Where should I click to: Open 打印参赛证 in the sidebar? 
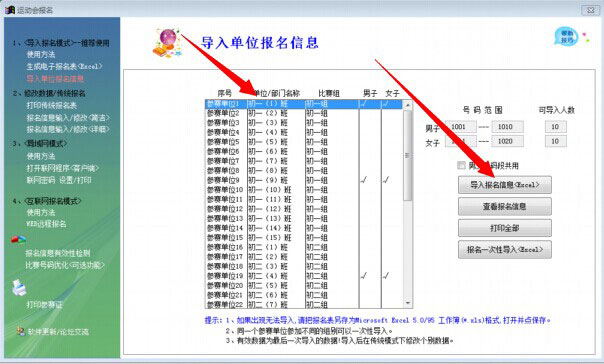click(x=44, y=305)
